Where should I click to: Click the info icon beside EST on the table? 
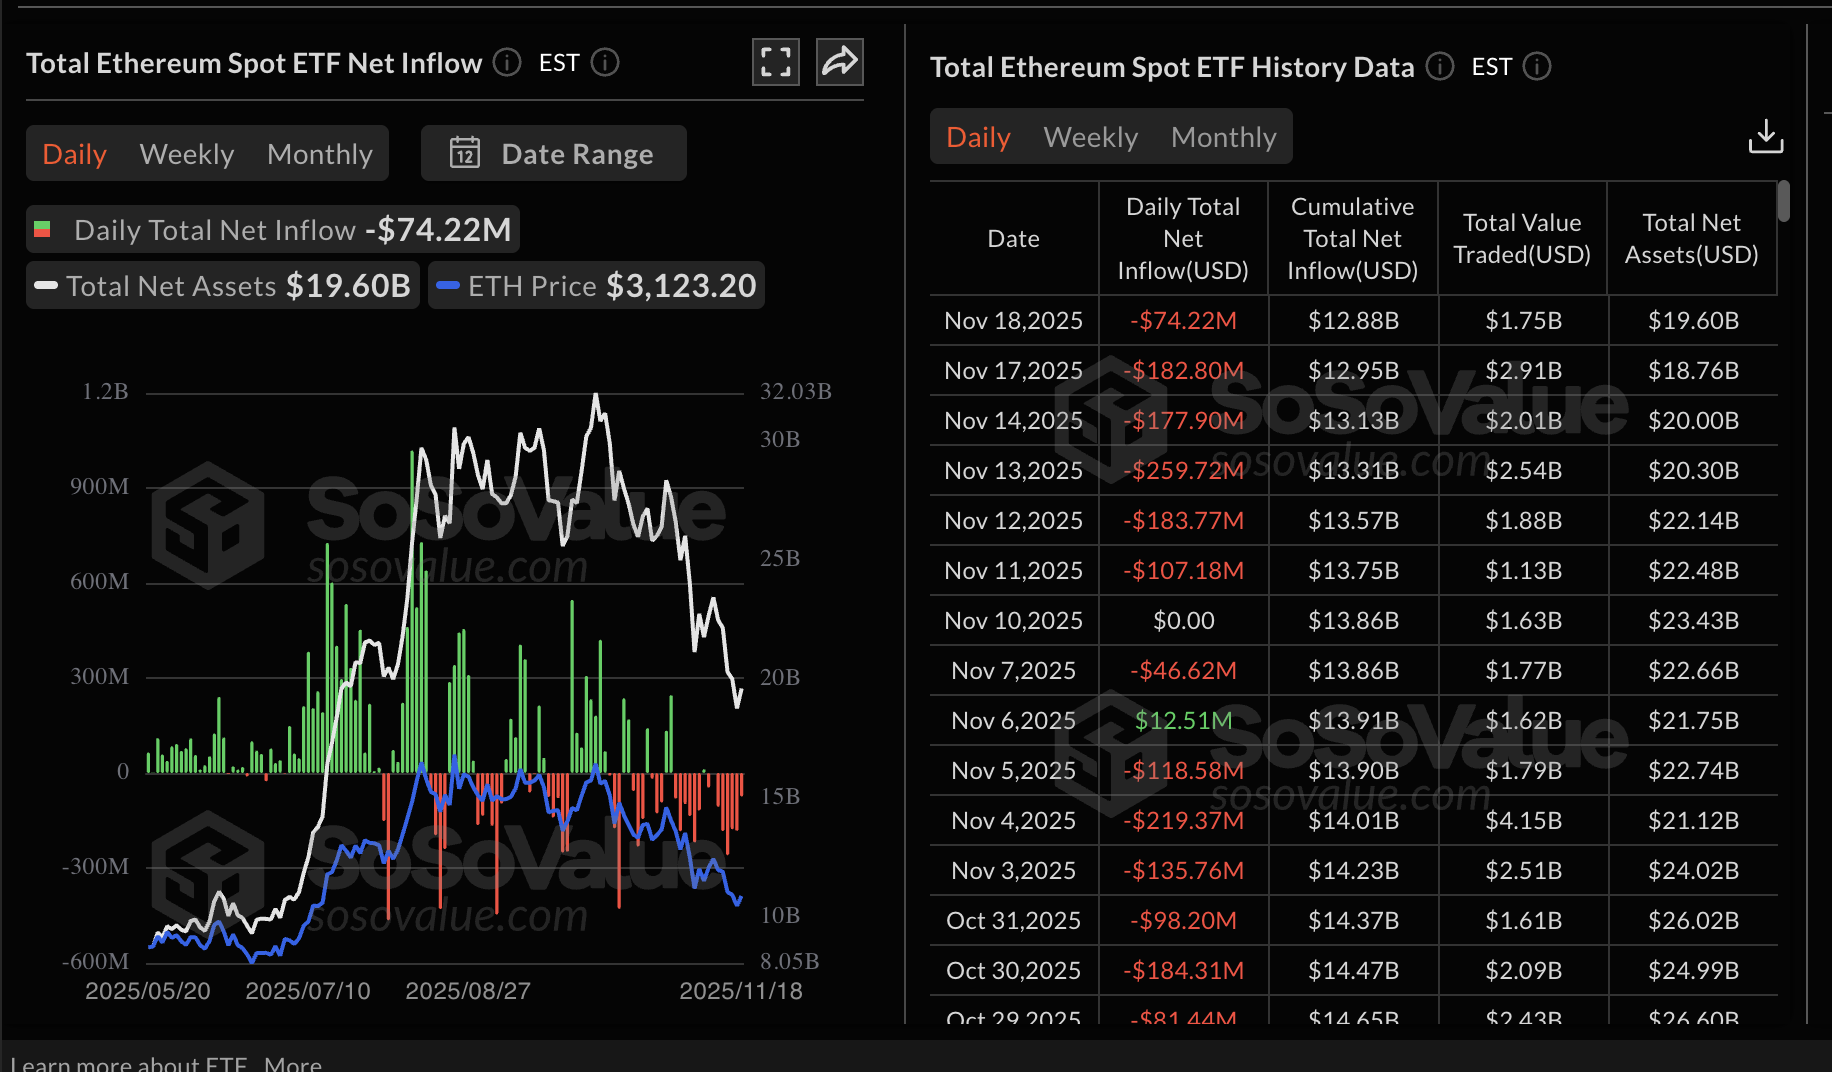1538,67
